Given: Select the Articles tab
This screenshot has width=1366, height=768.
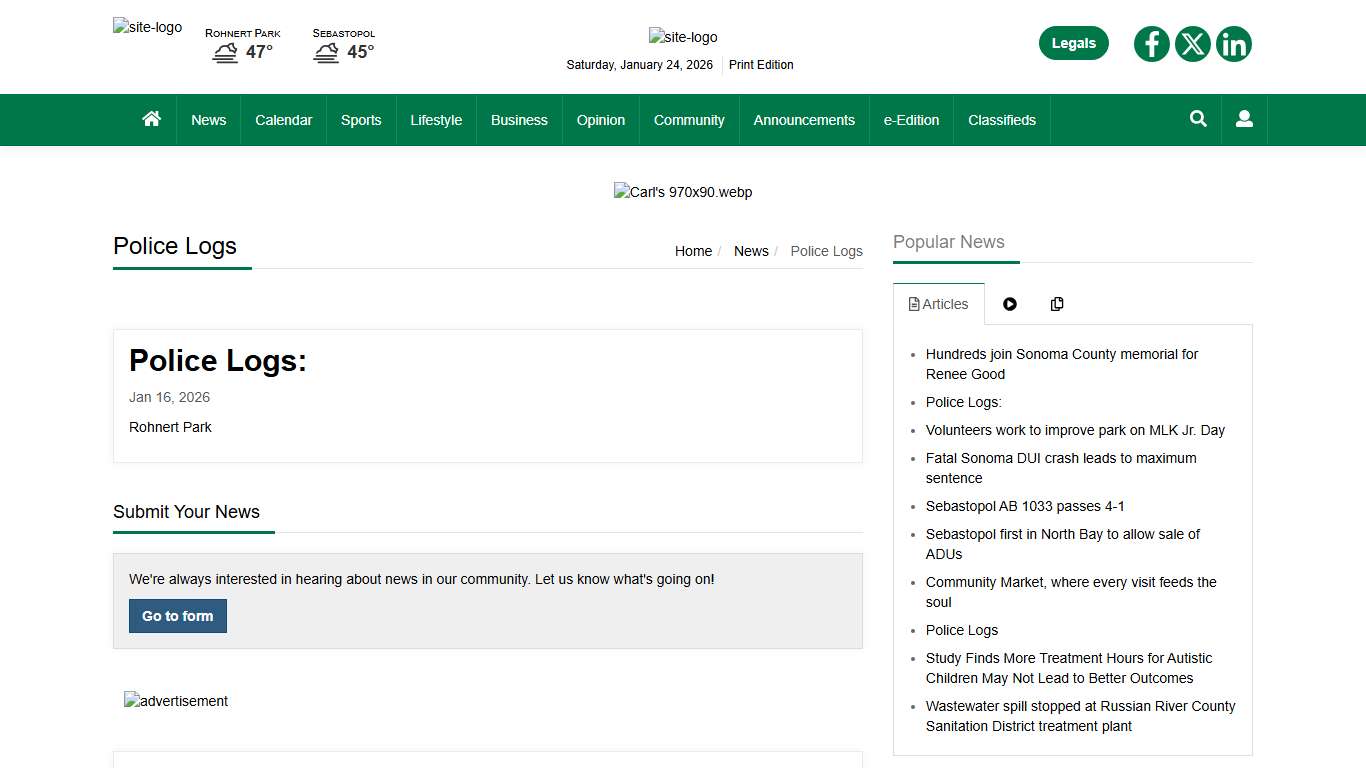Looking at the screenshot, I should pos(938,304).
